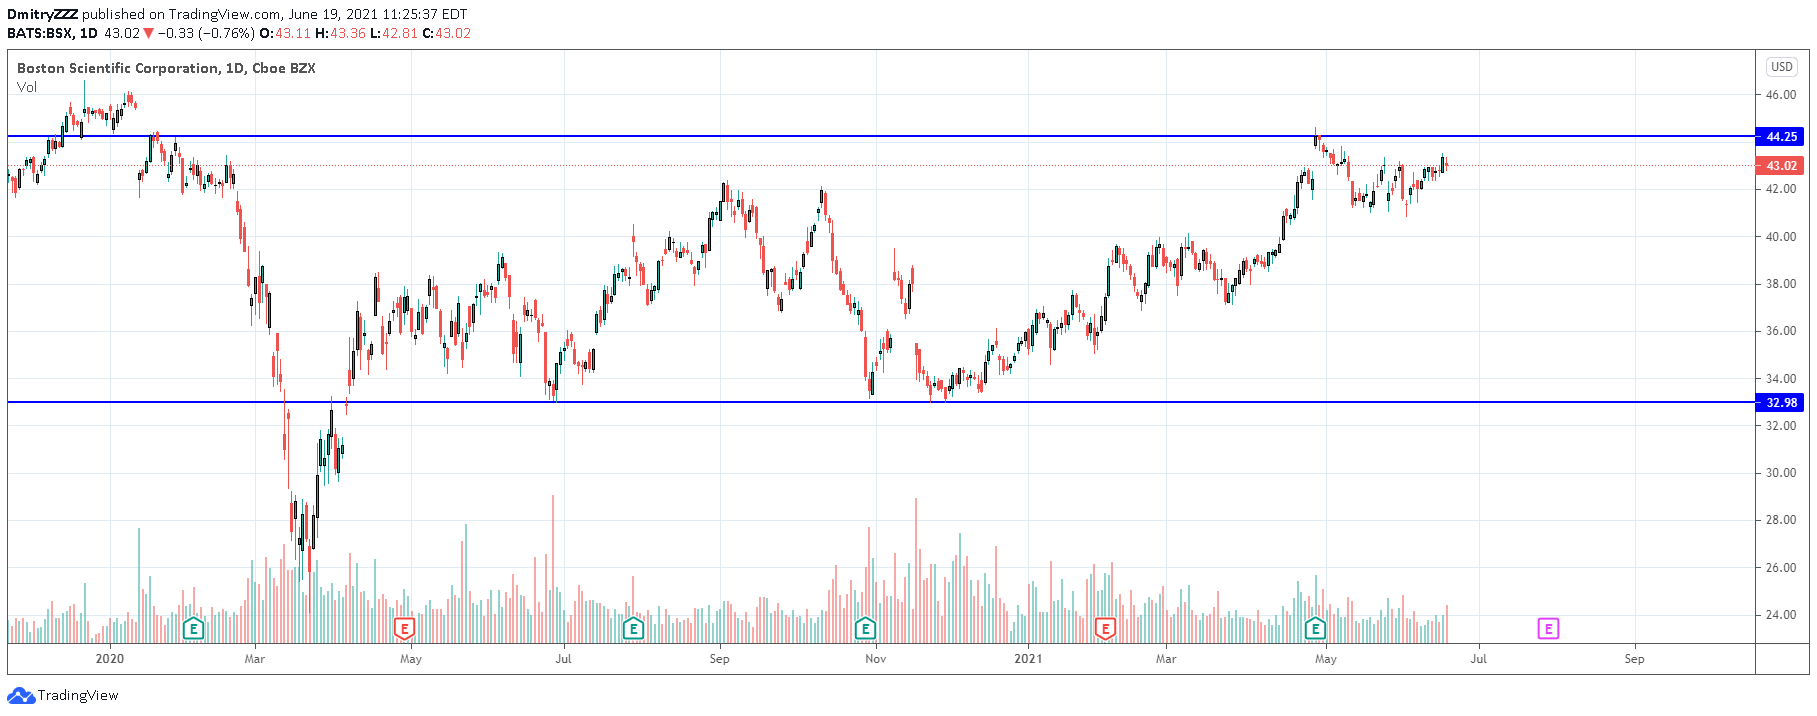Click the green earnings marker before Nov label
The width and height of the screenshot is (1817, 716).
865,629
